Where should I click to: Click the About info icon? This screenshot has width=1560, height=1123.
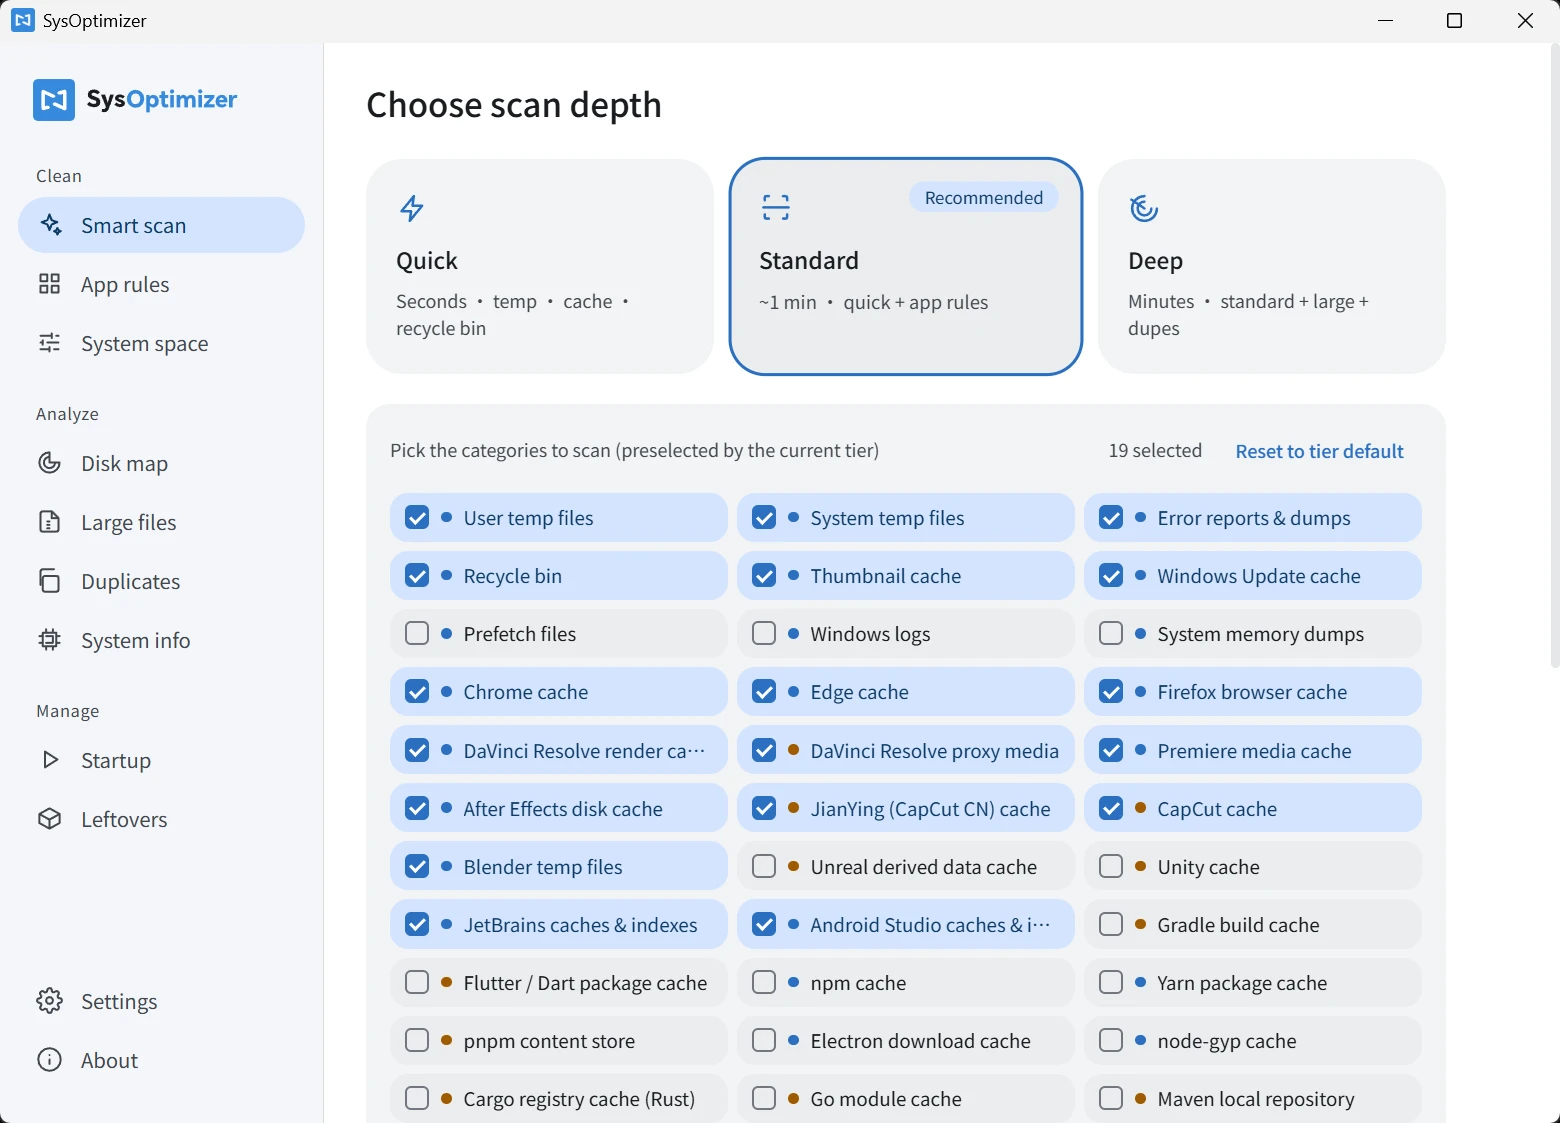pyautogui.click(x=49, y=1060)
